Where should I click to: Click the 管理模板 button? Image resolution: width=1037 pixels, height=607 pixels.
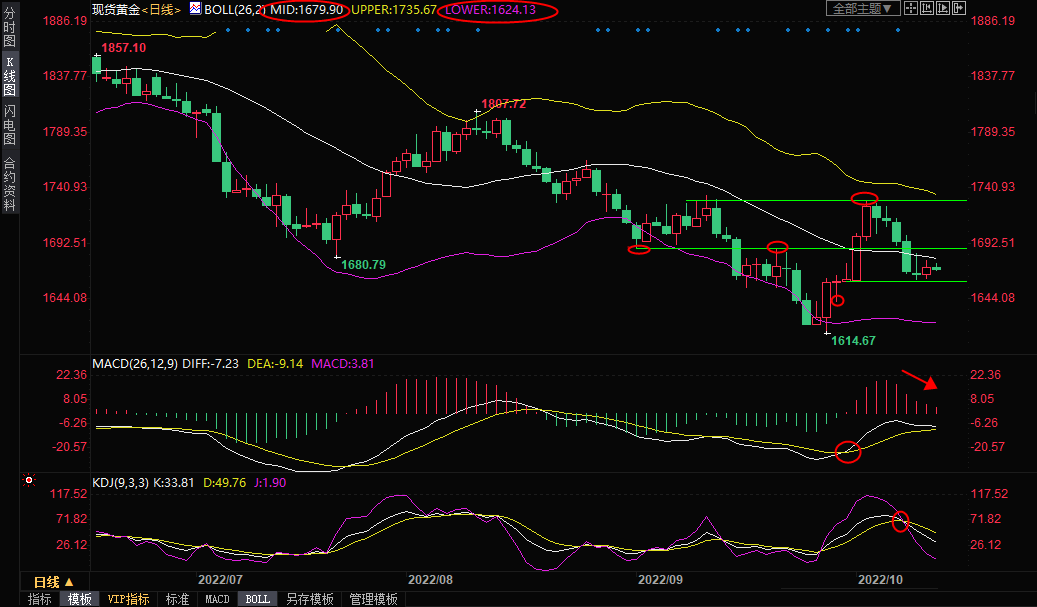[373, 599]
